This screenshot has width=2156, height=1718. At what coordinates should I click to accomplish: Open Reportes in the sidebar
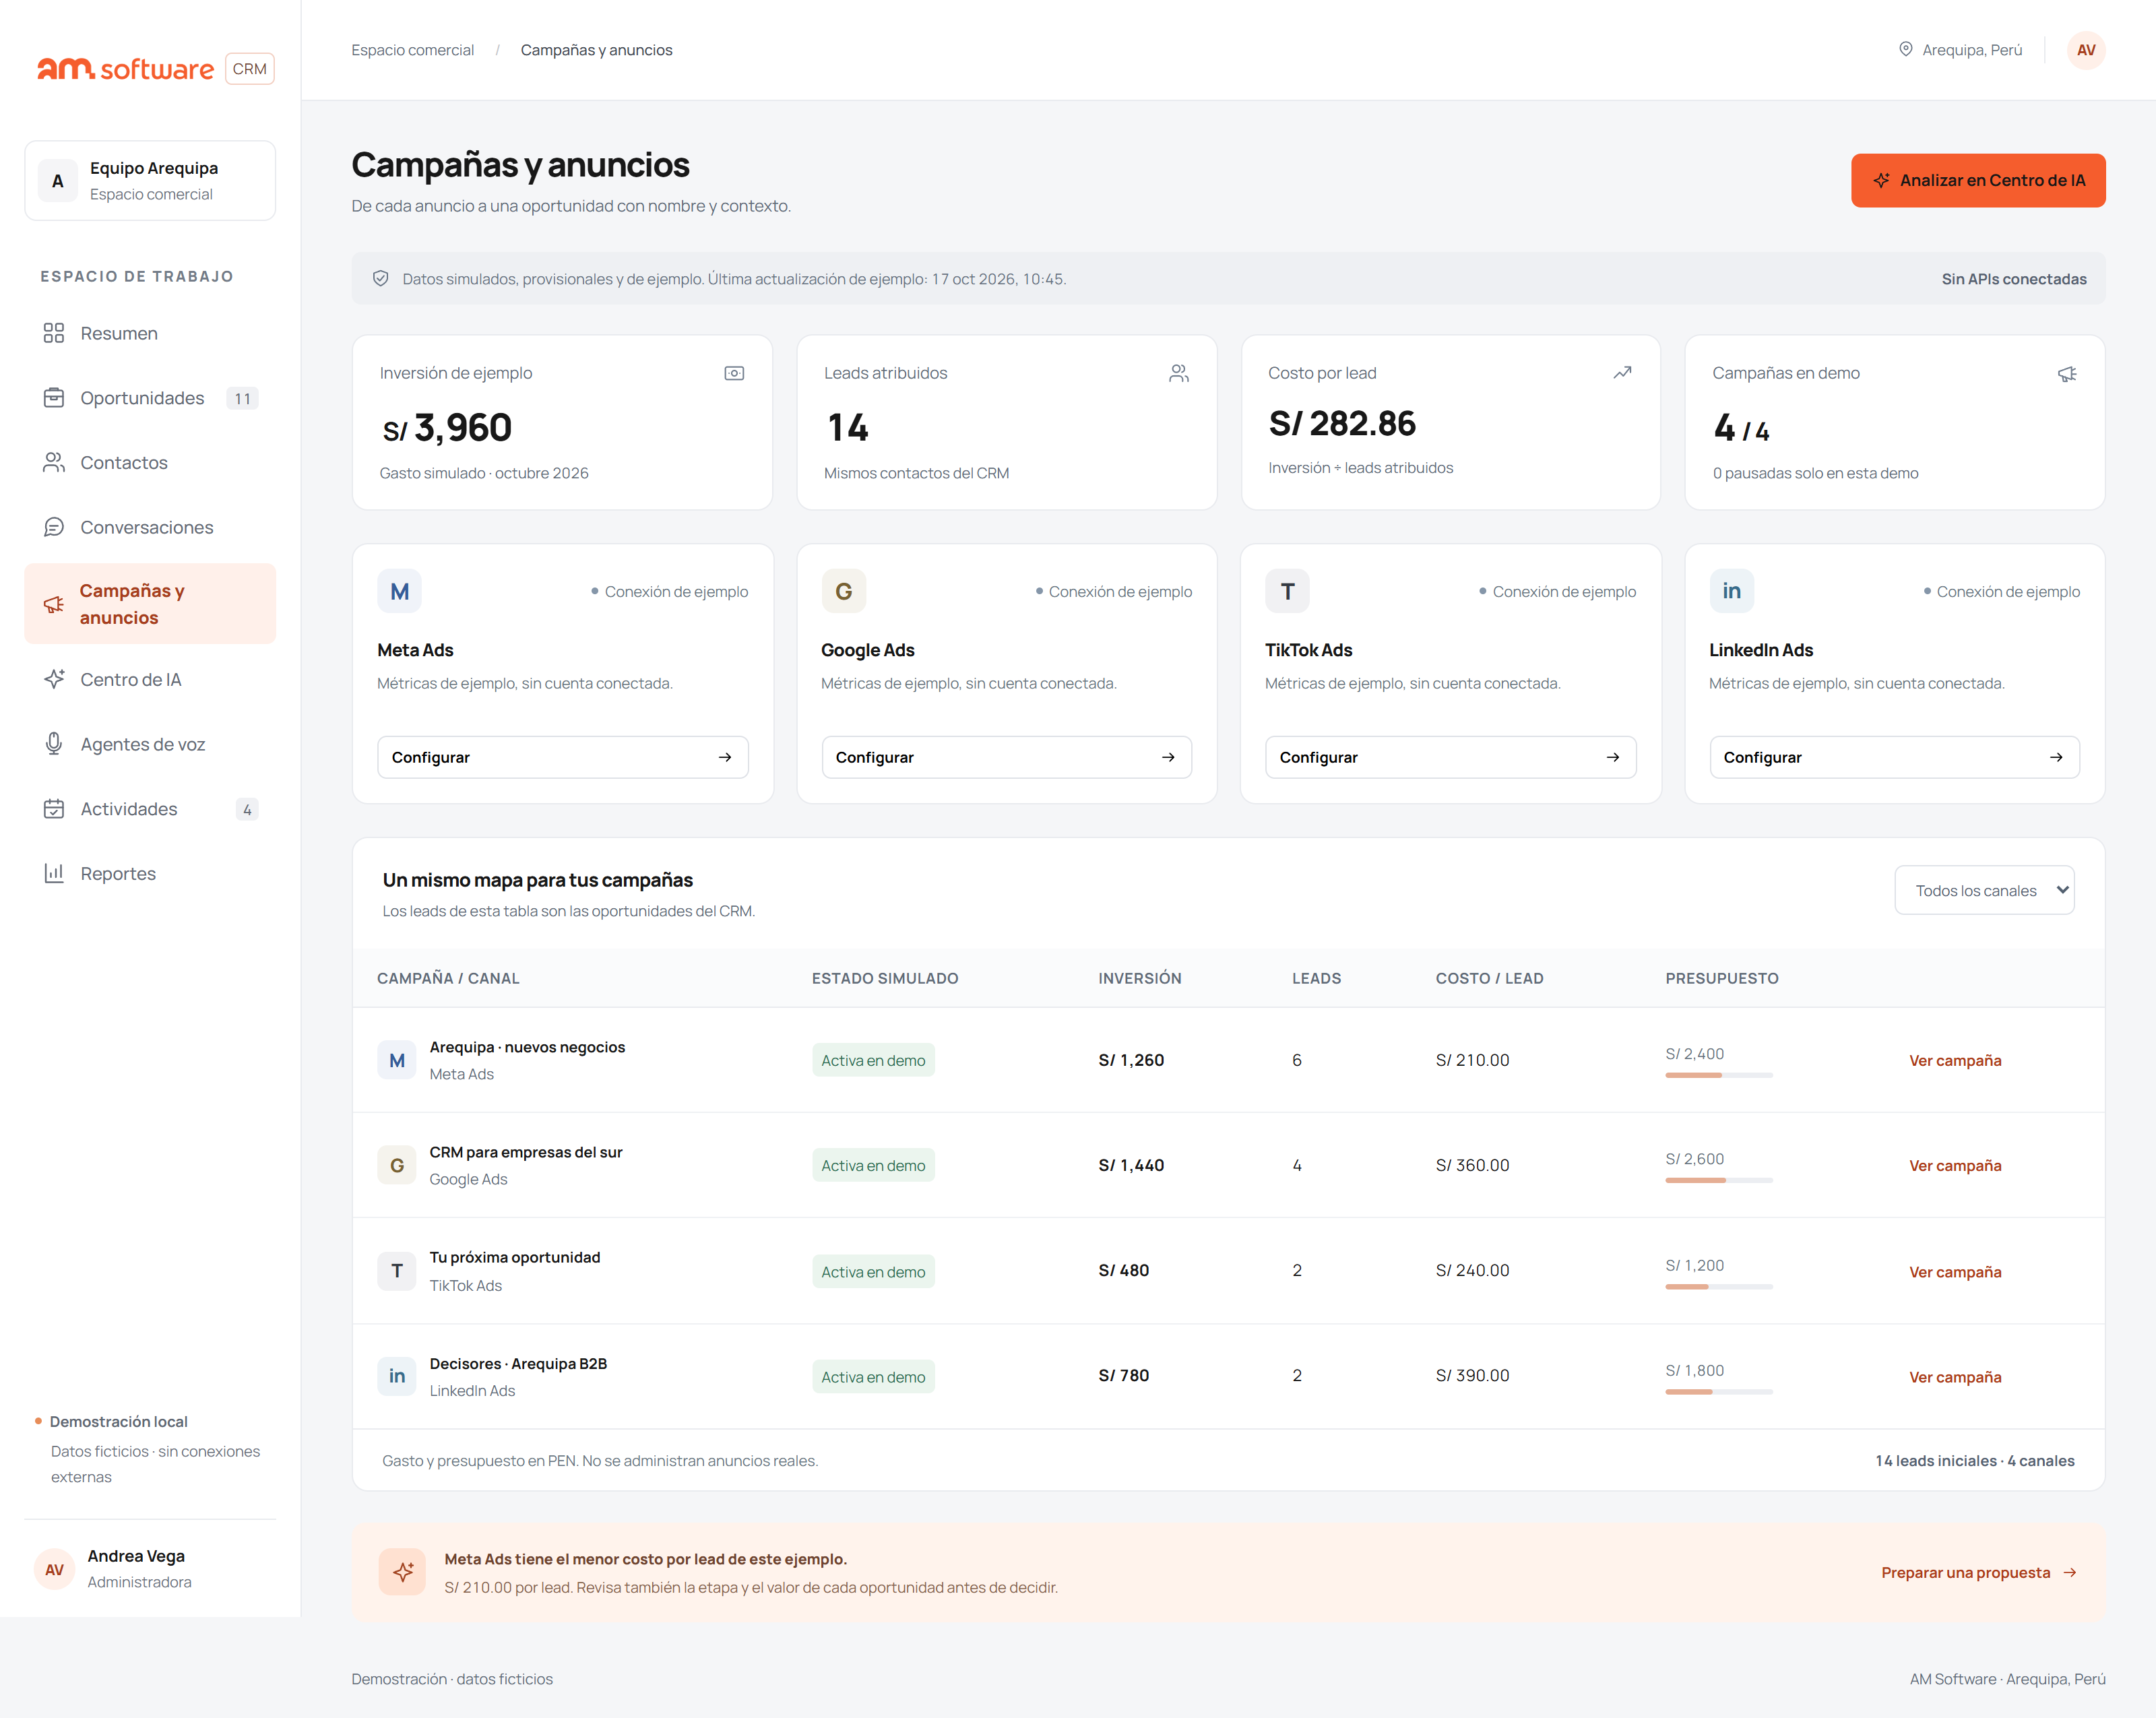(x=150, y=873)
